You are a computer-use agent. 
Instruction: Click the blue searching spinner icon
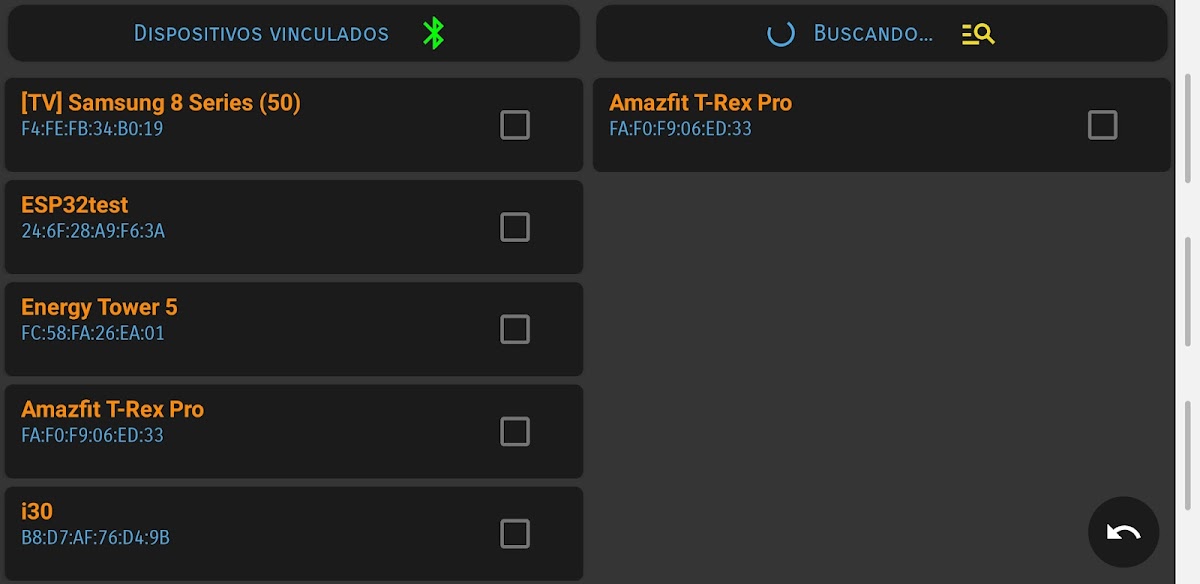(x=780, y=33)
